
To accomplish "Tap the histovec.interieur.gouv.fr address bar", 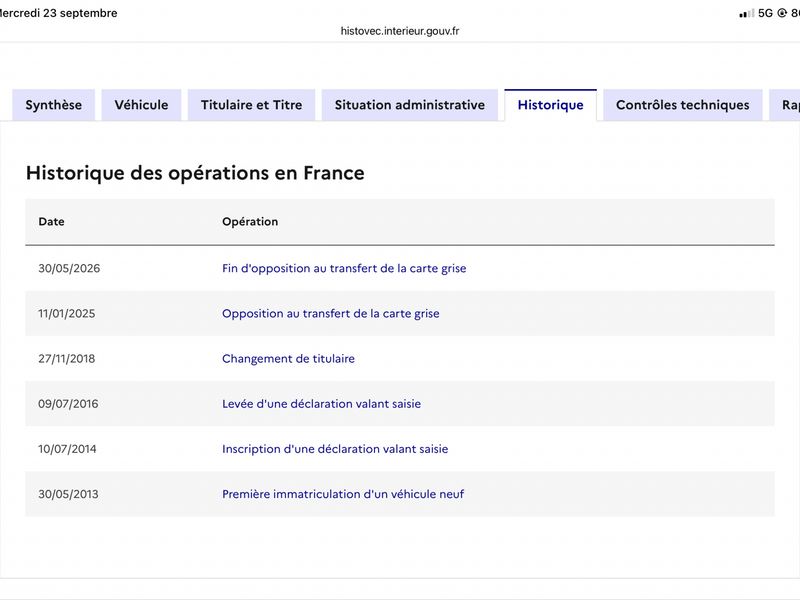I will [400, 31].
